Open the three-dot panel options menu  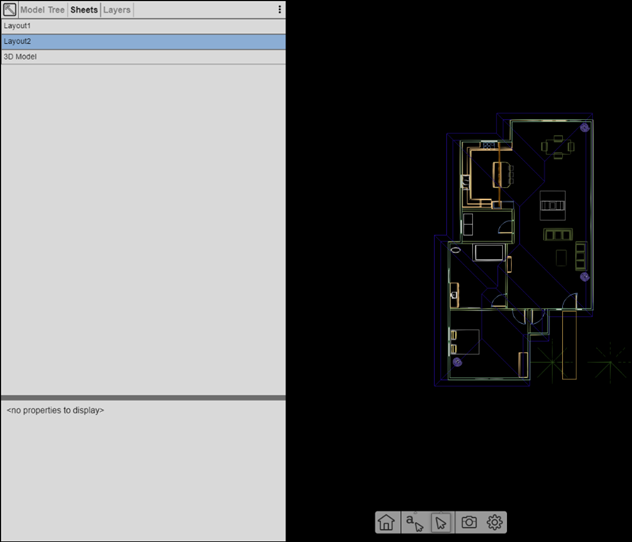point(279,9)
